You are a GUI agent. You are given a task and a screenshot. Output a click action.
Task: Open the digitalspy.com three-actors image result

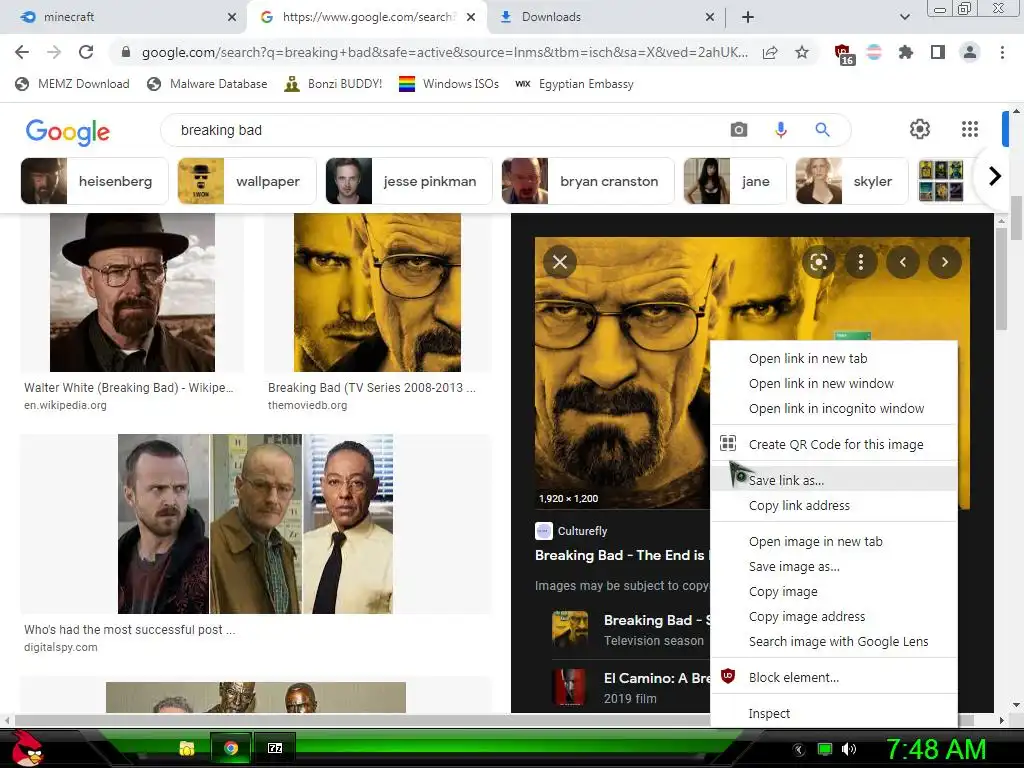pos(255,524)
